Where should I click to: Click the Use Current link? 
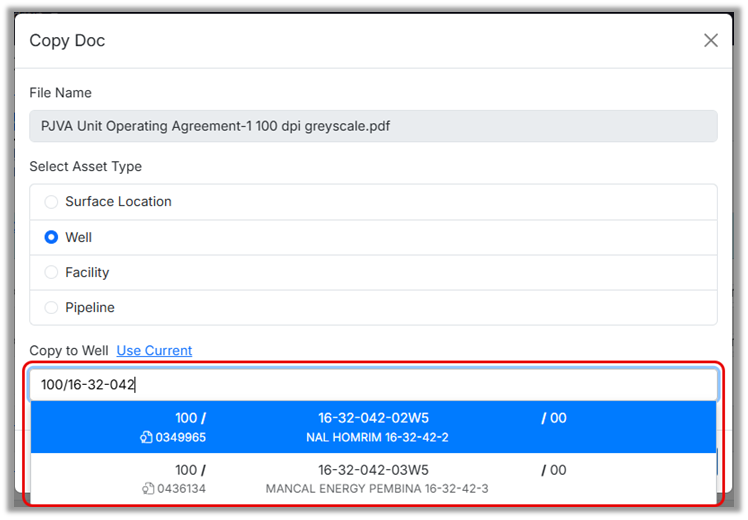pos(154,351)
